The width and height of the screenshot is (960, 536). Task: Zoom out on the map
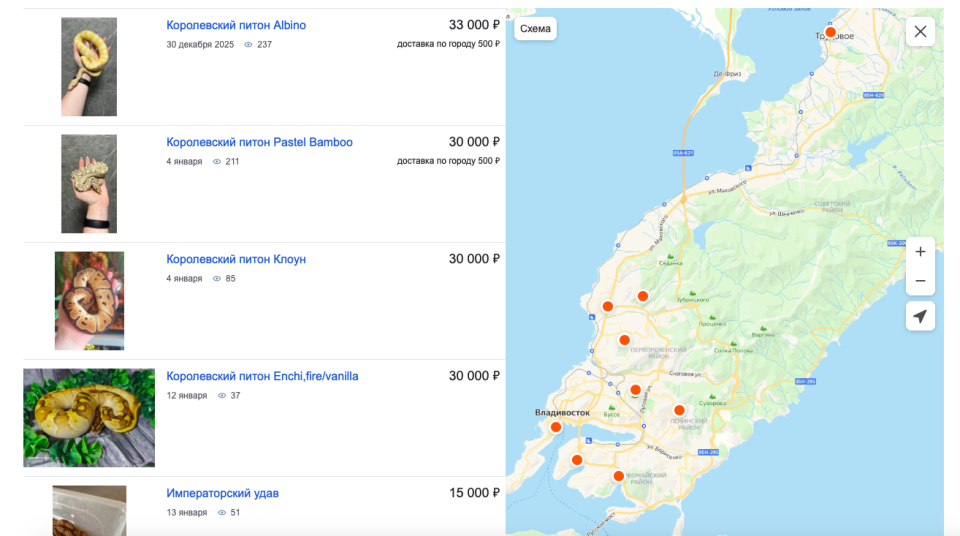pyautogui.click(x=920, y=281)
